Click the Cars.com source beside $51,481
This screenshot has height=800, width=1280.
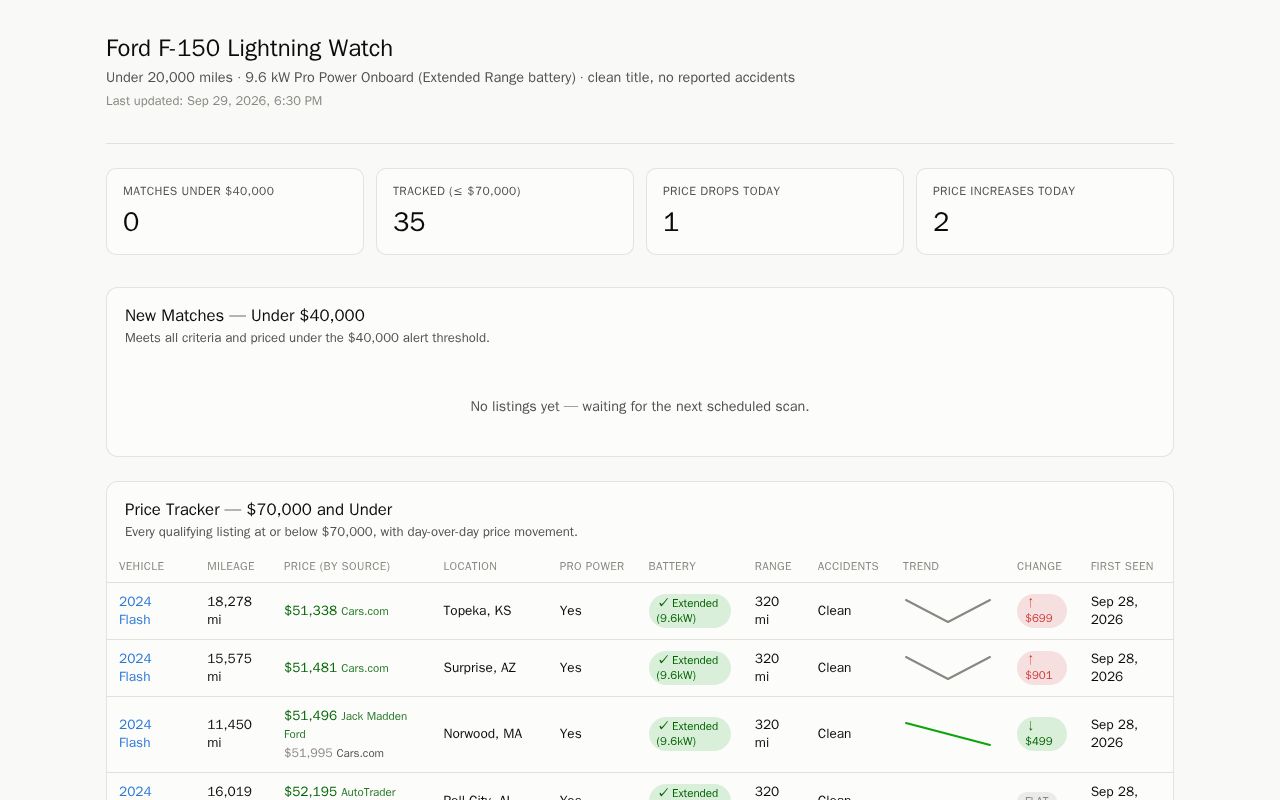365,668
